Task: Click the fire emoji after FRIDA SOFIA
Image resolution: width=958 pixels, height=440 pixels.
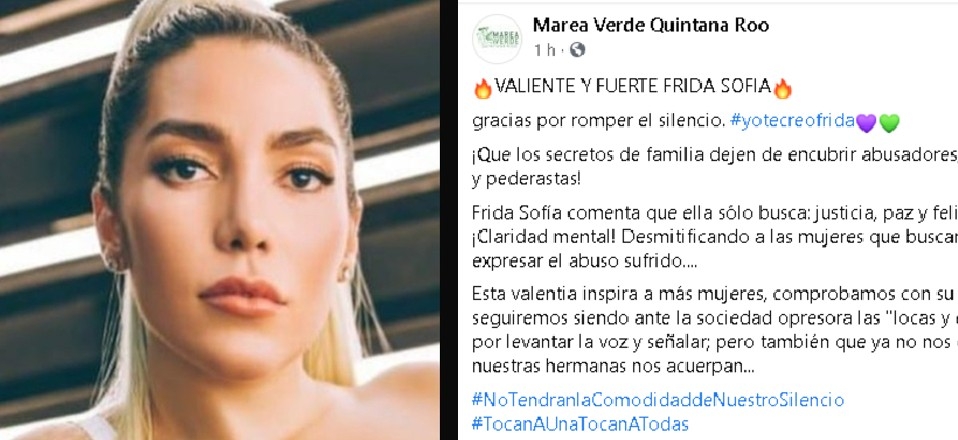Action: [x=783, y=89]
